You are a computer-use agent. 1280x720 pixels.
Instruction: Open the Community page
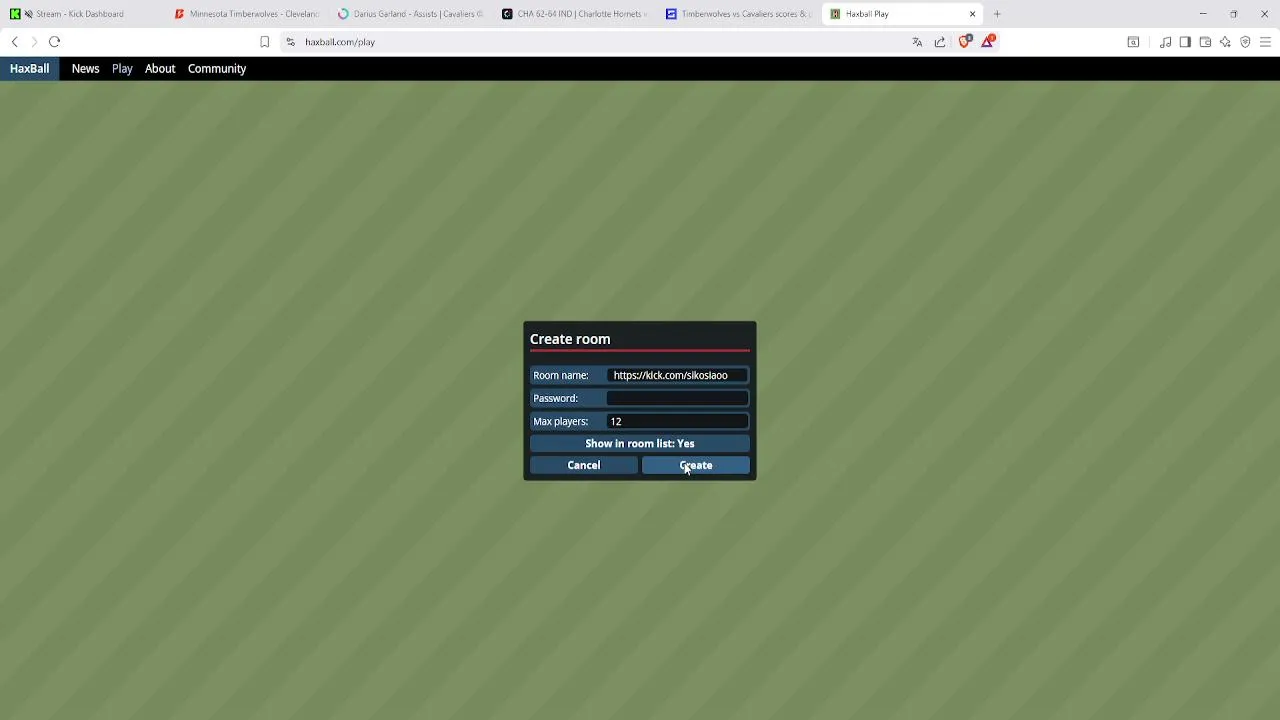point(217,69)
